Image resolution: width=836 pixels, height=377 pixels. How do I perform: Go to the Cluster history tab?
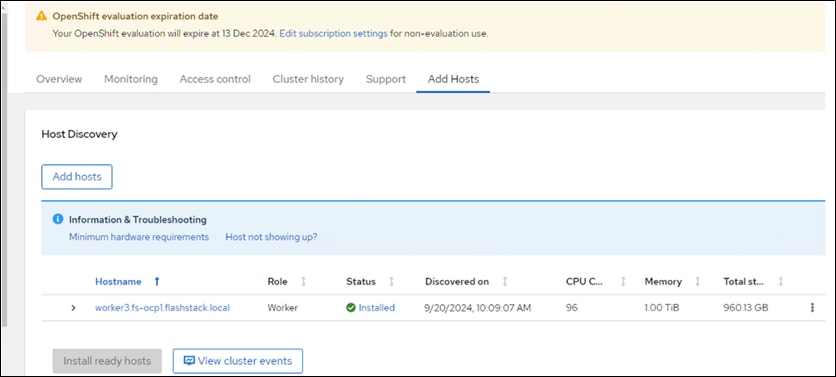[x=308, y=79]
